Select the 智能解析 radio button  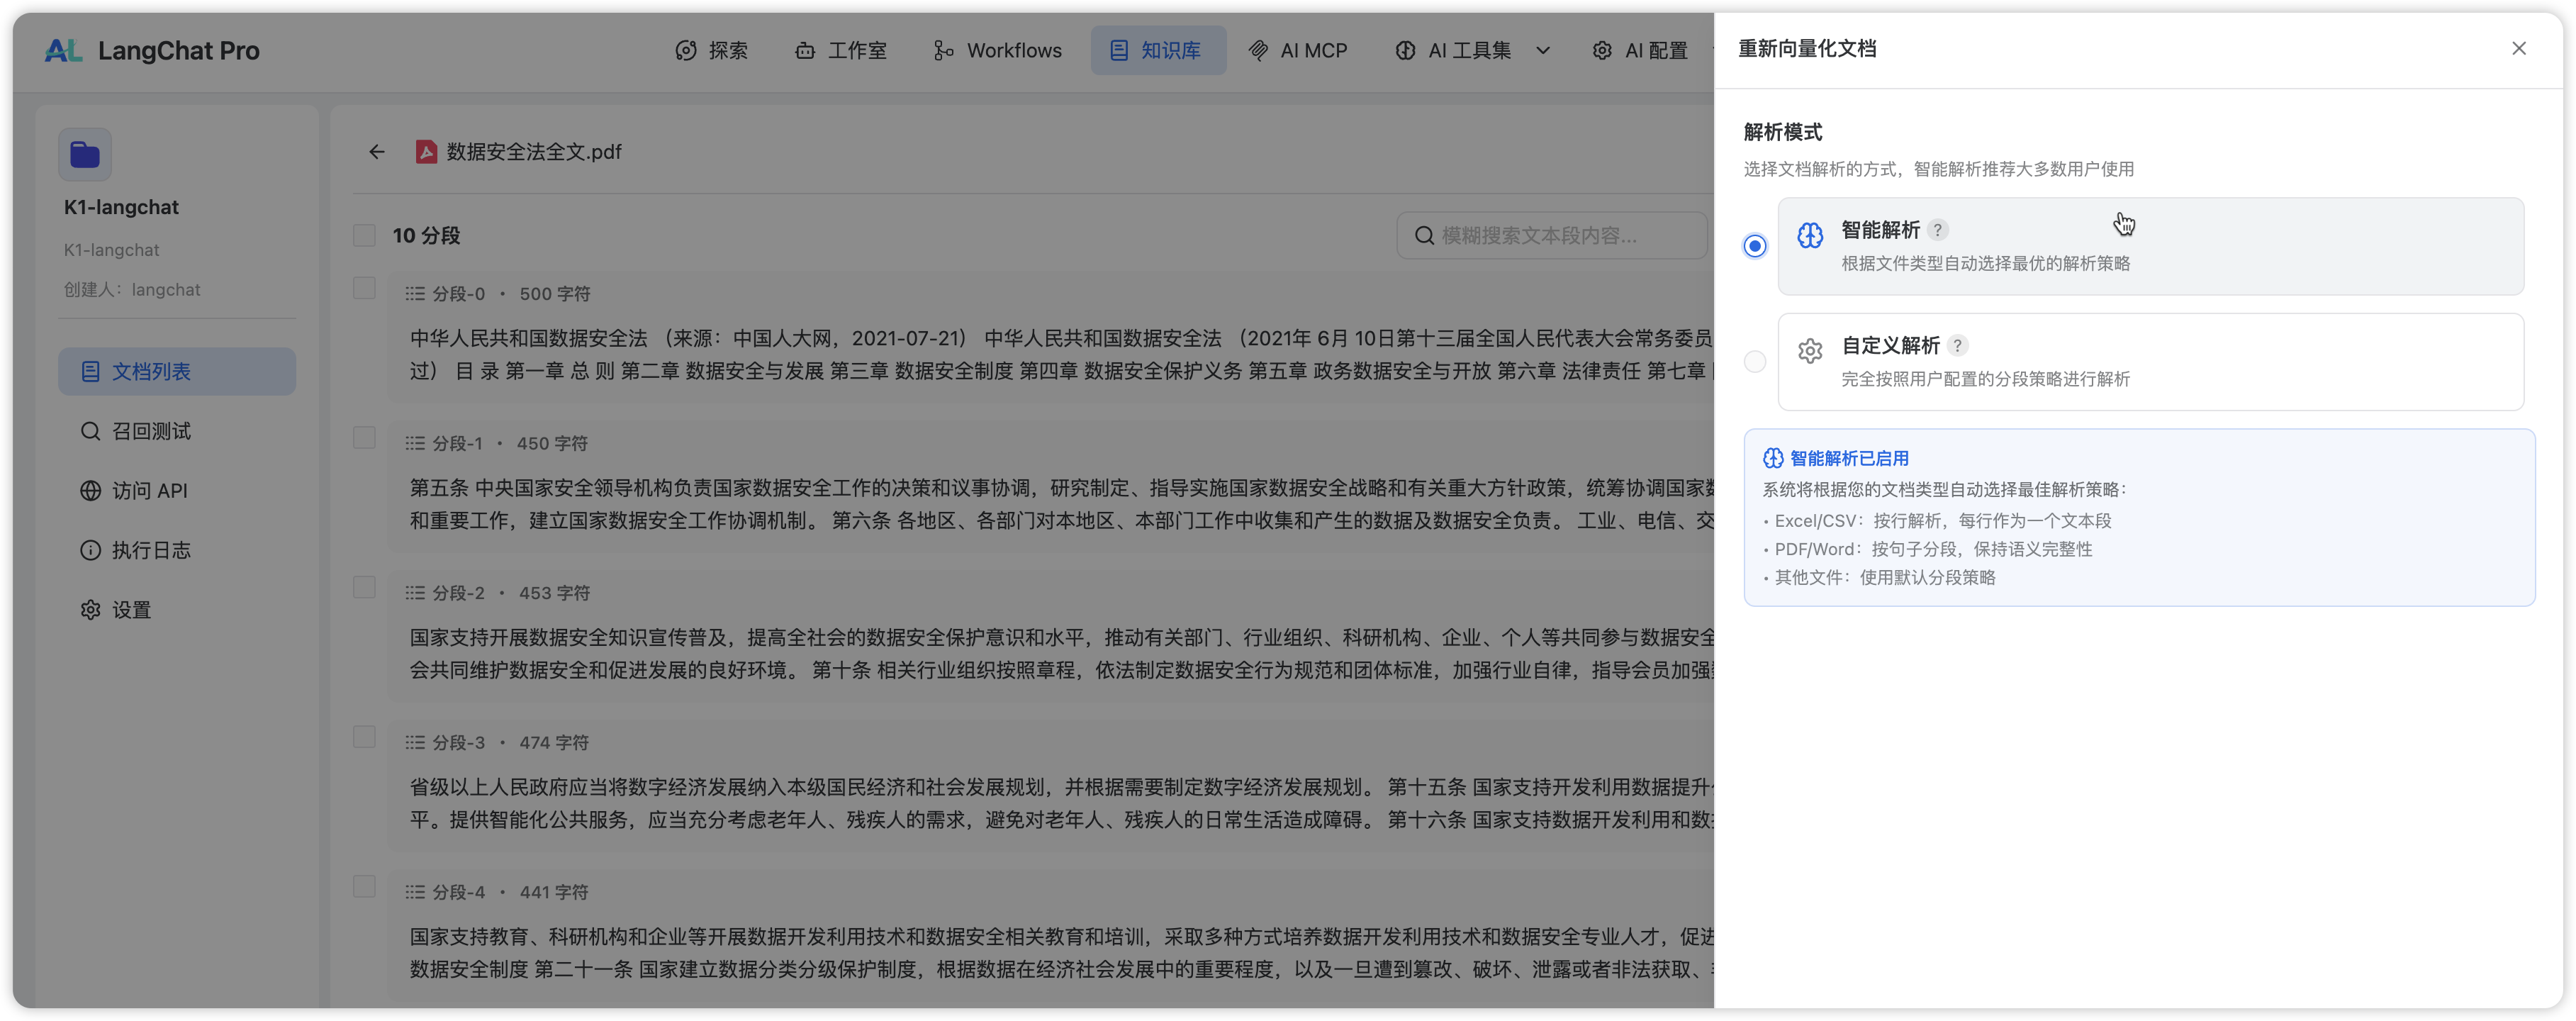[x=1754, y=246]
